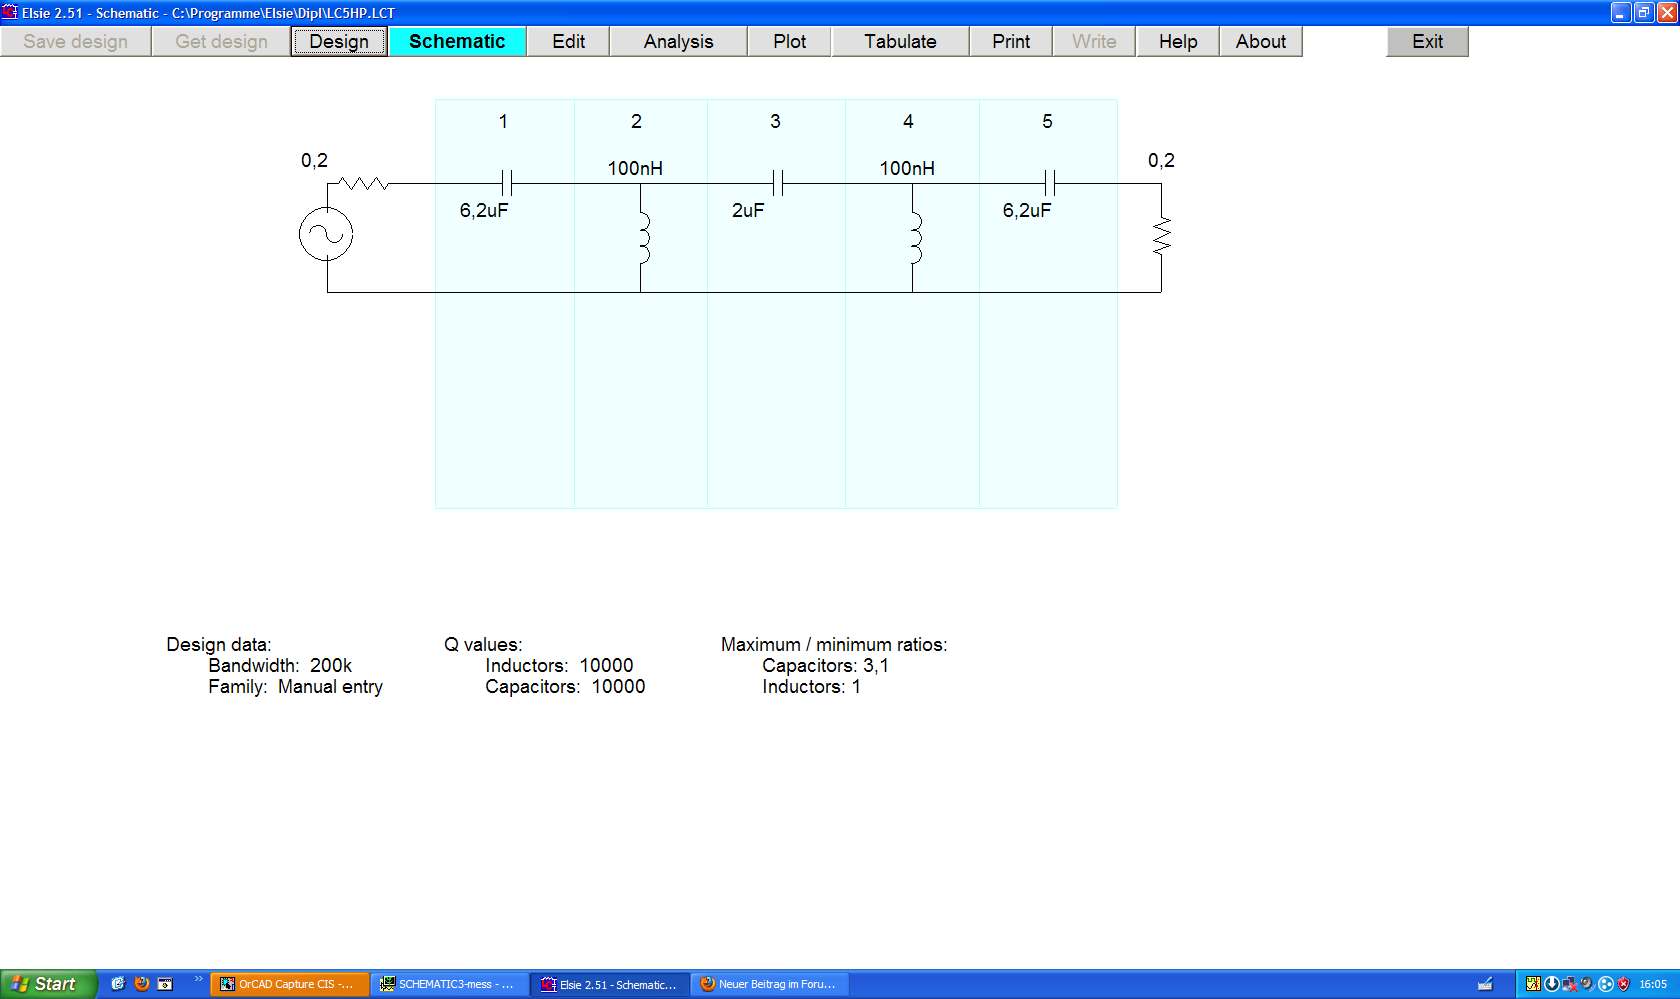Click the Capacitors: 3,1 ratio text
Screen dimensions: 1680x999
(x=825, y=665)
